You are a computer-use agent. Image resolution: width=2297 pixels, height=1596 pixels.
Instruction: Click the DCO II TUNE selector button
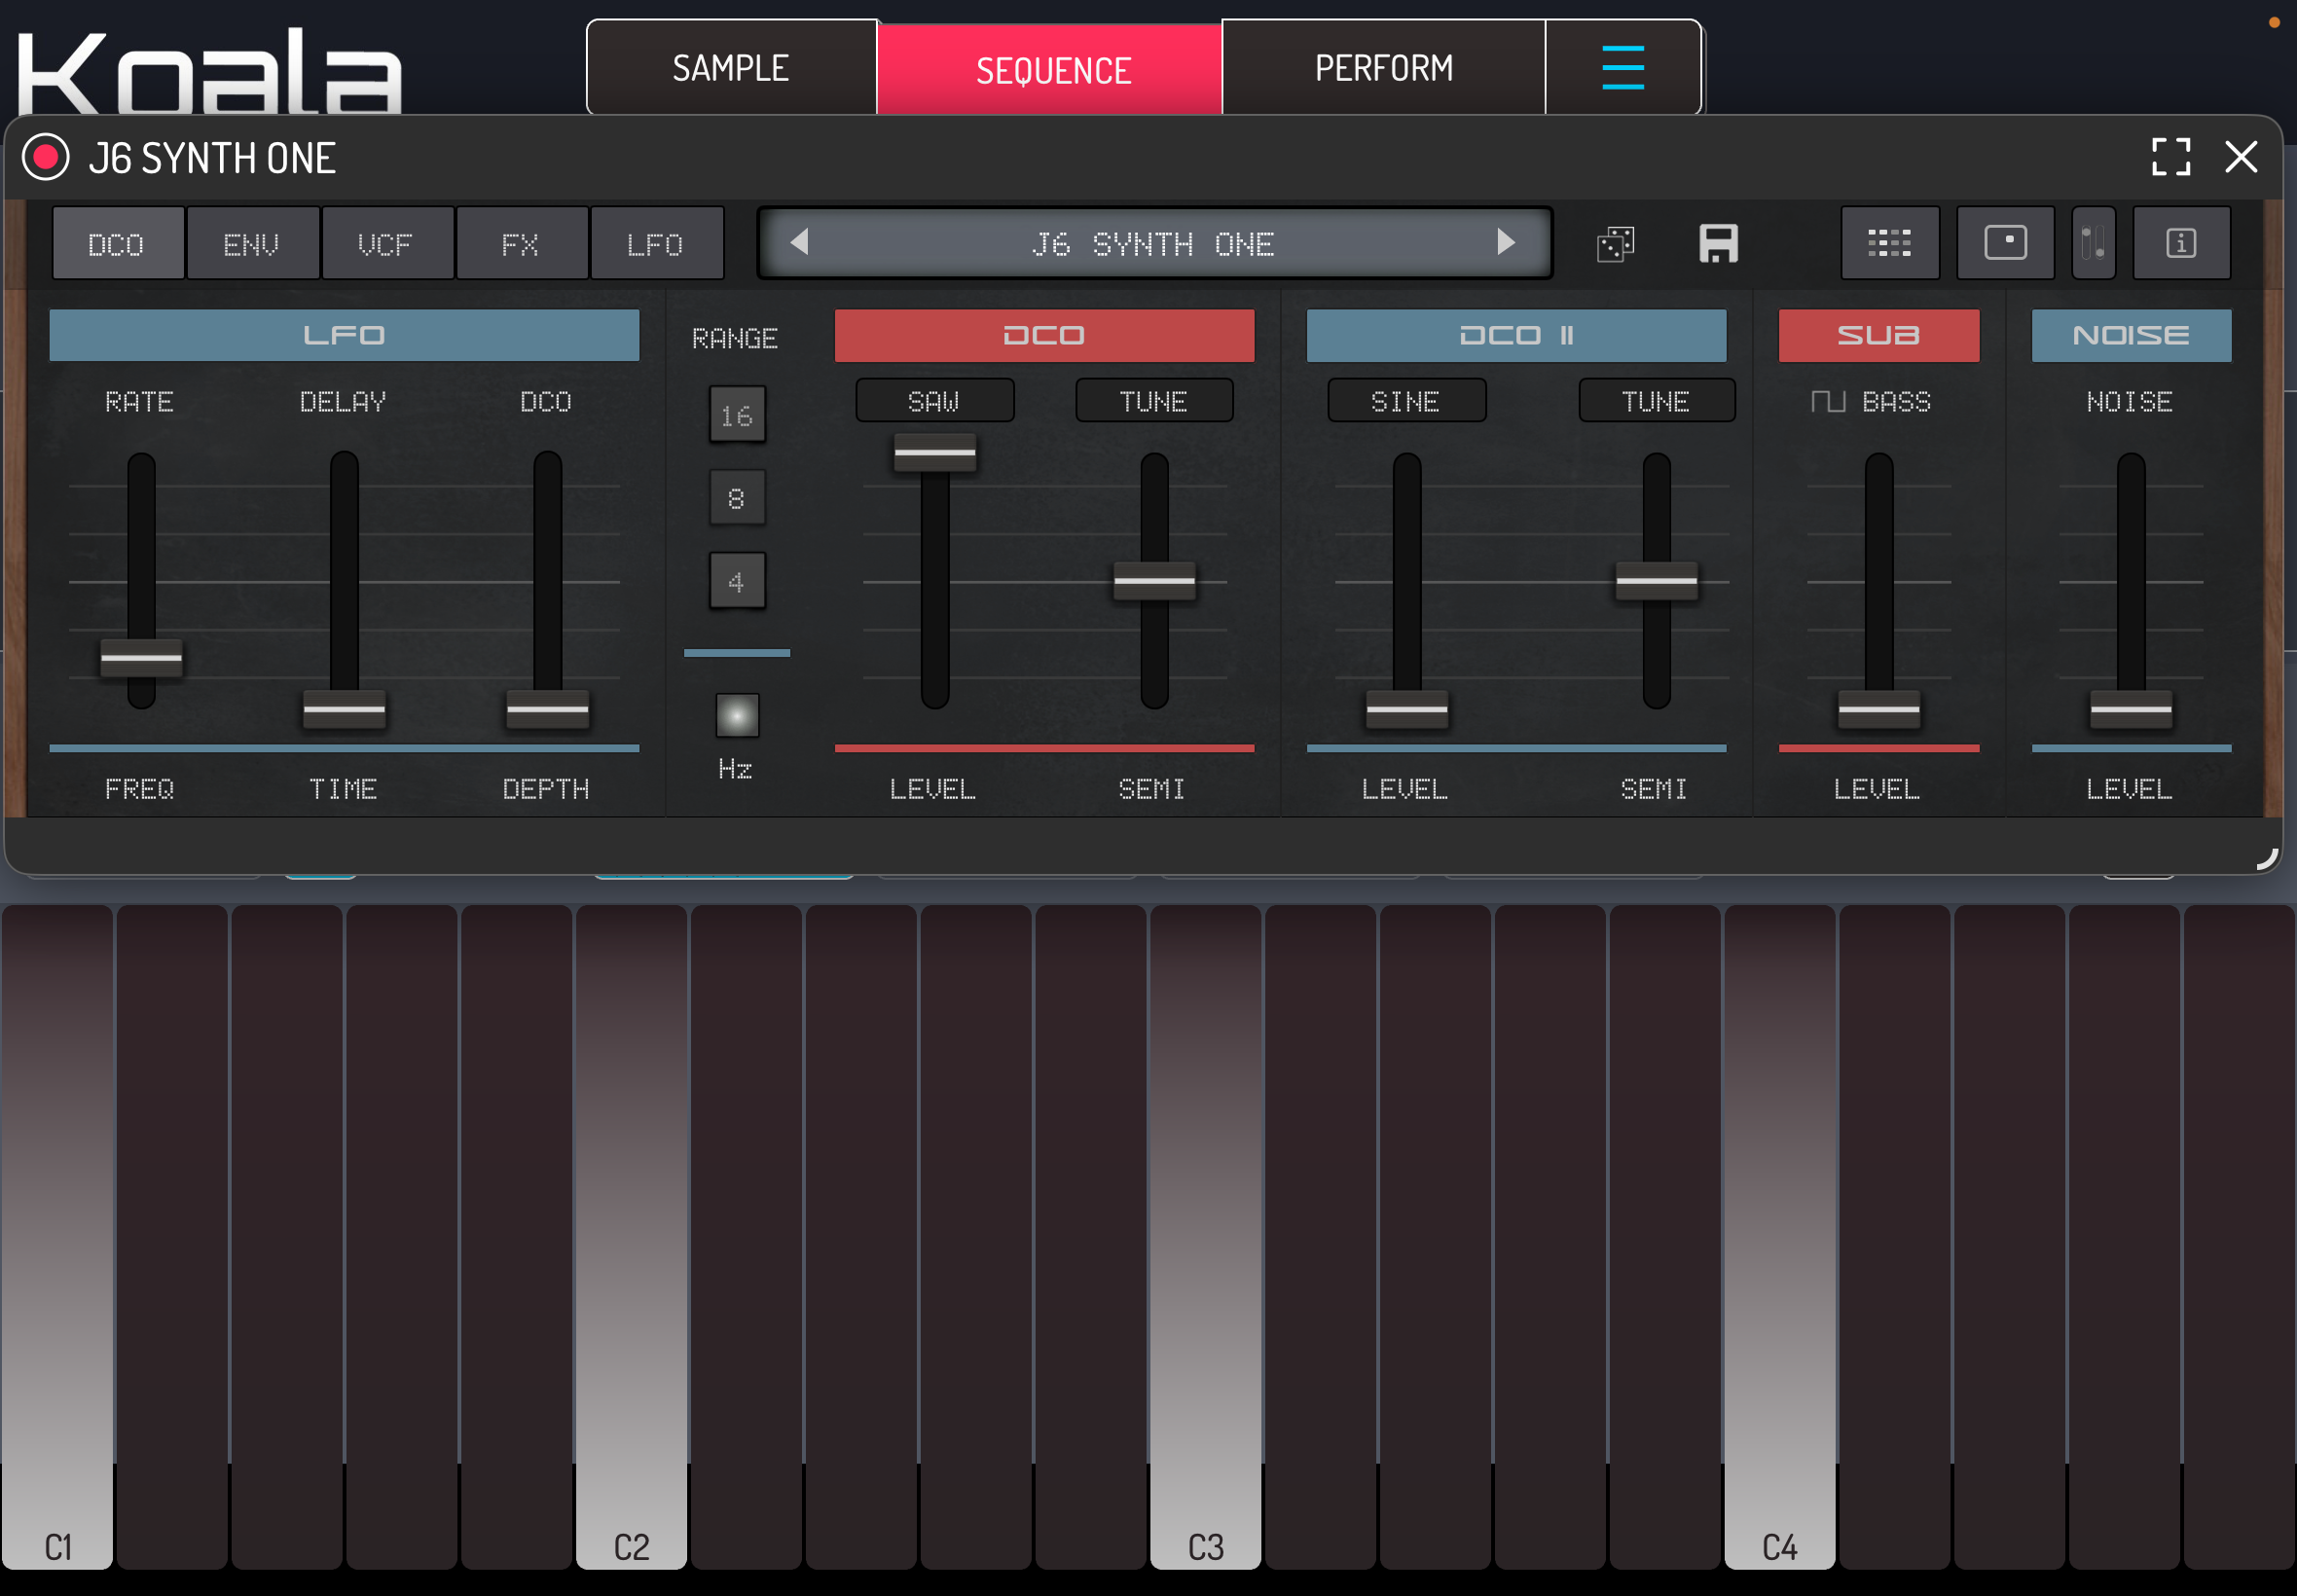(1656, 401)
